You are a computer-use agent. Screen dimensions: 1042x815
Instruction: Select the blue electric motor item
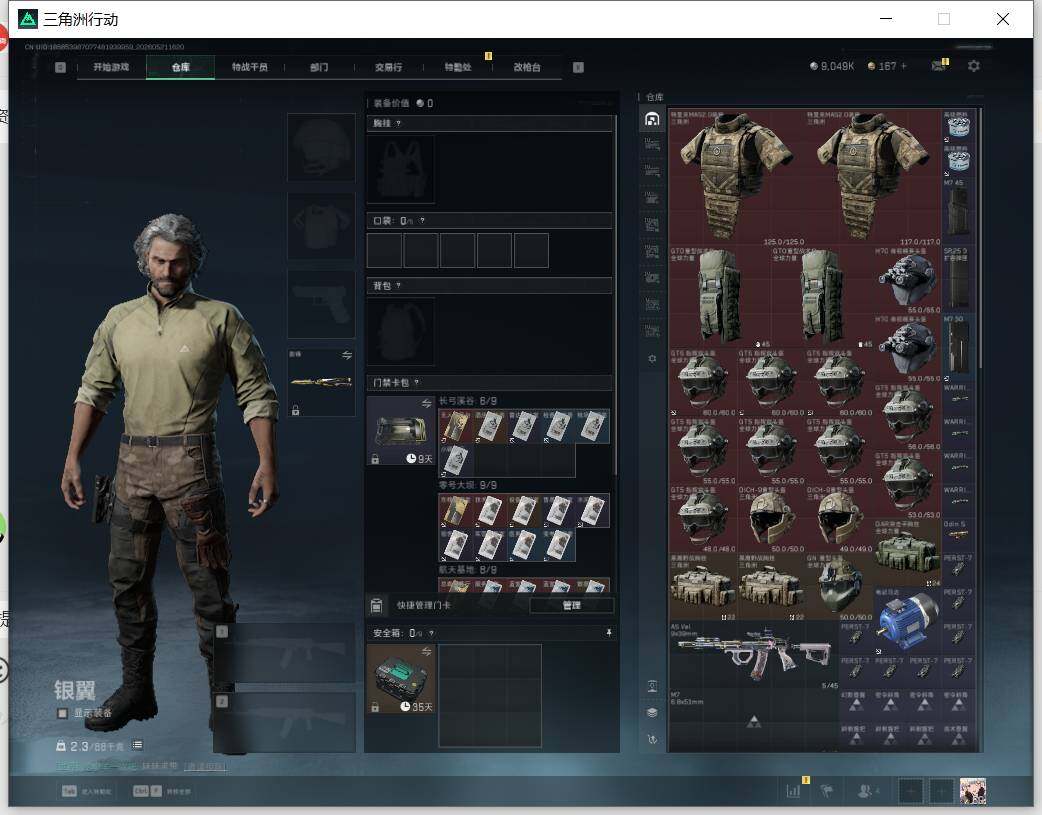pos(907,622)
